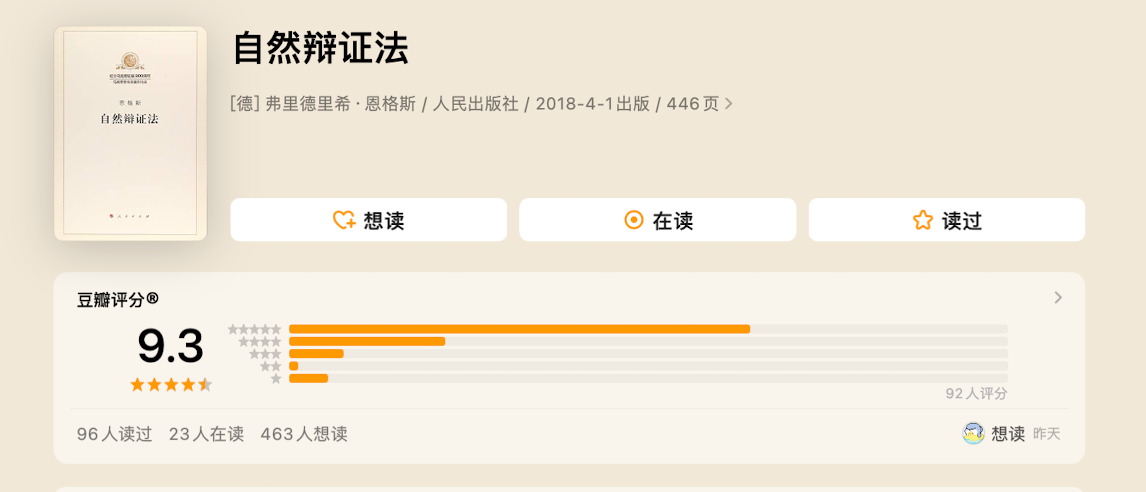Click the circle icon on 在读 button
The image size is (1146, 492).
pyautogui.click(x=633, y=220)
